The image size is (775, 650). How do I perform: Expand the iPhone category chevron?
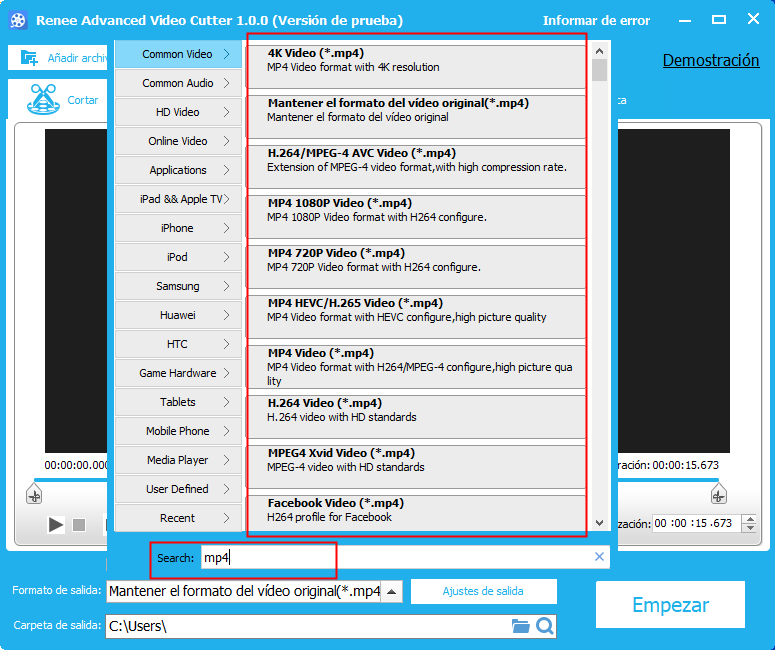click(x=226, y=228)
